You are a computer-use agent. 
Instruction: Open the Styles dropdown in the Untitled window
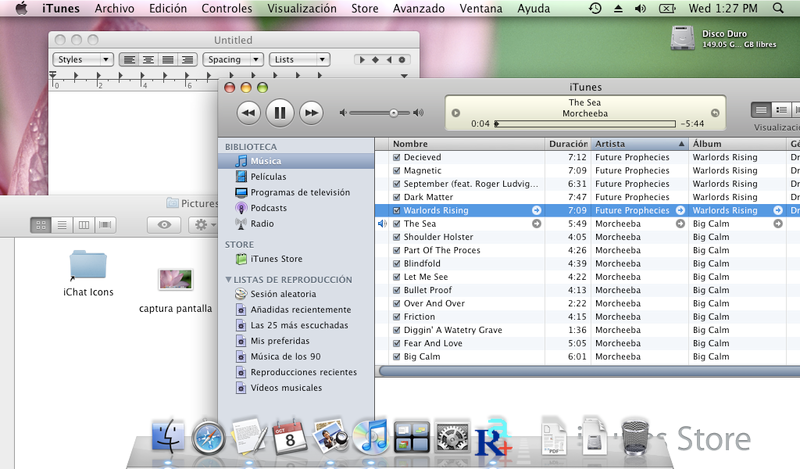82,60
